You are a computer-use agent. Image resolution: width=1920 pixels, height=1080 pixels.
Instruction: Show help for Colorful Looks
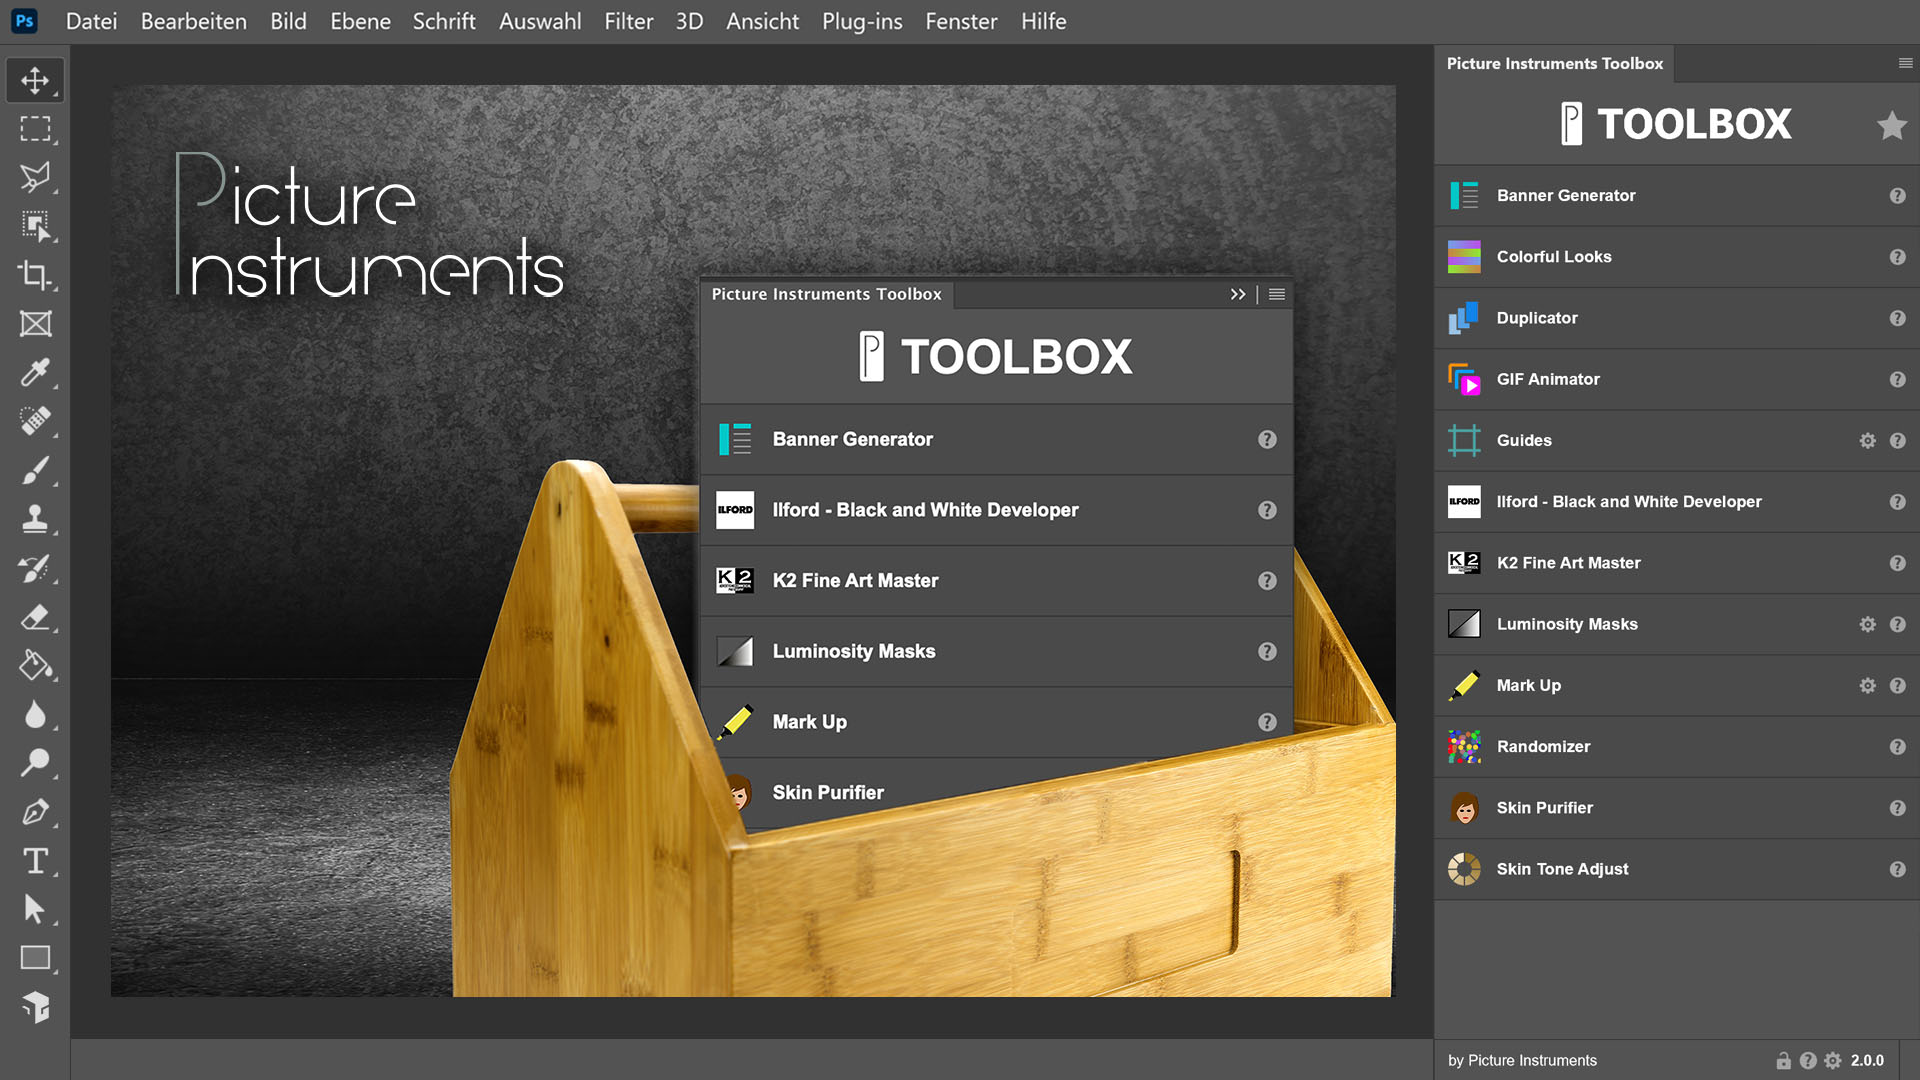(x=1897, y=257)
